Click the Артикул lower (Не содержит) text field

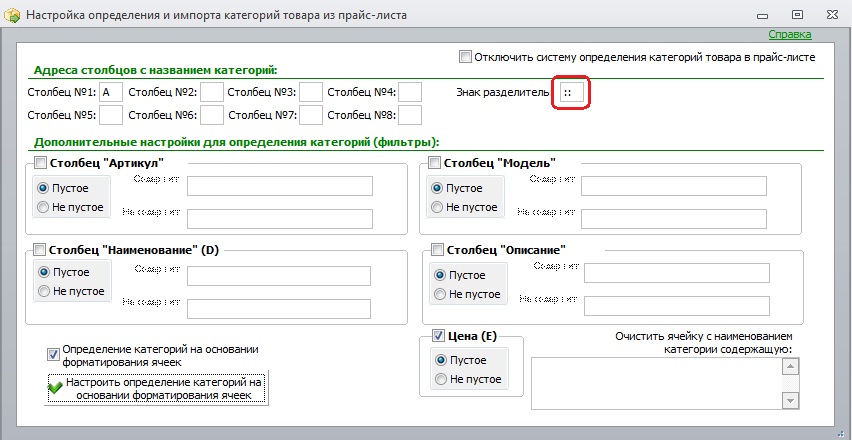point(280,219)
